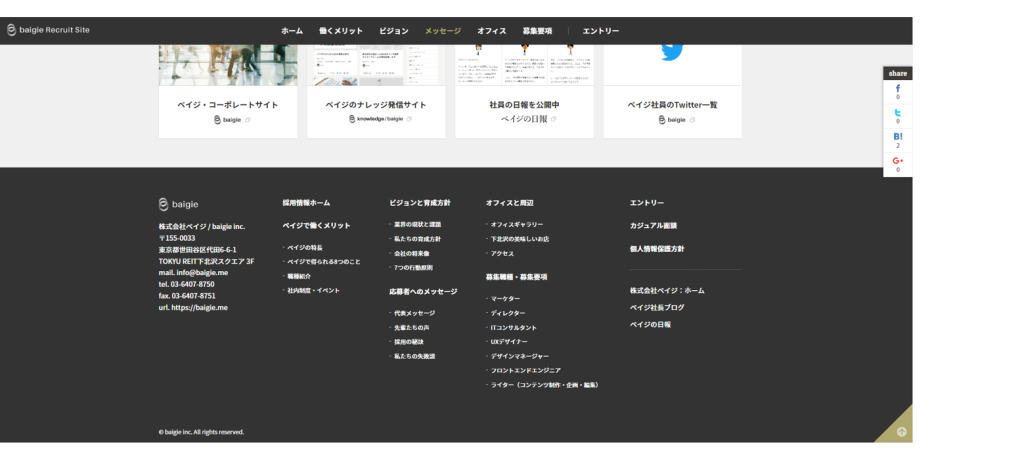Viewport: 1024px width, 460px height.
Task: Open マーケター job link
Action: coord(505,299)
